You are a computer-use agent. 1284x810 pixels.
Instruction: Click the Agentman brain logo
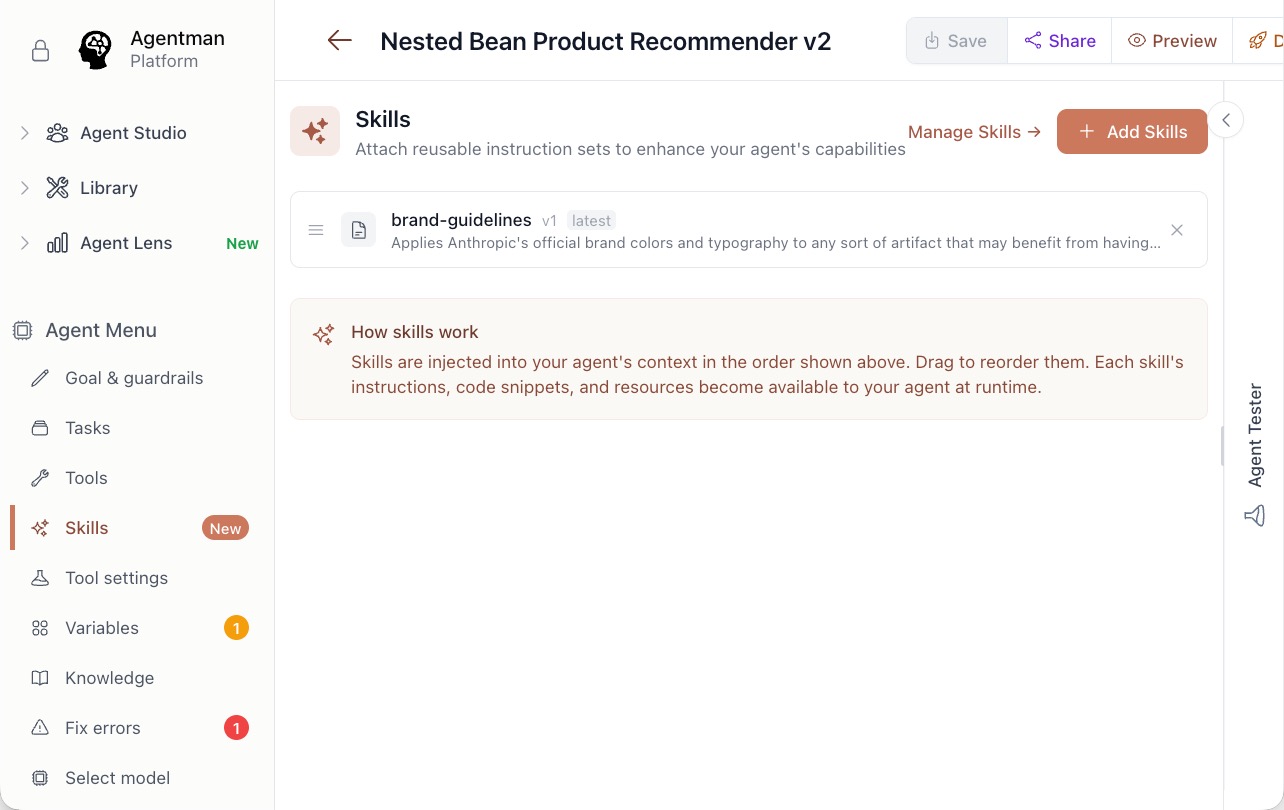95,50
